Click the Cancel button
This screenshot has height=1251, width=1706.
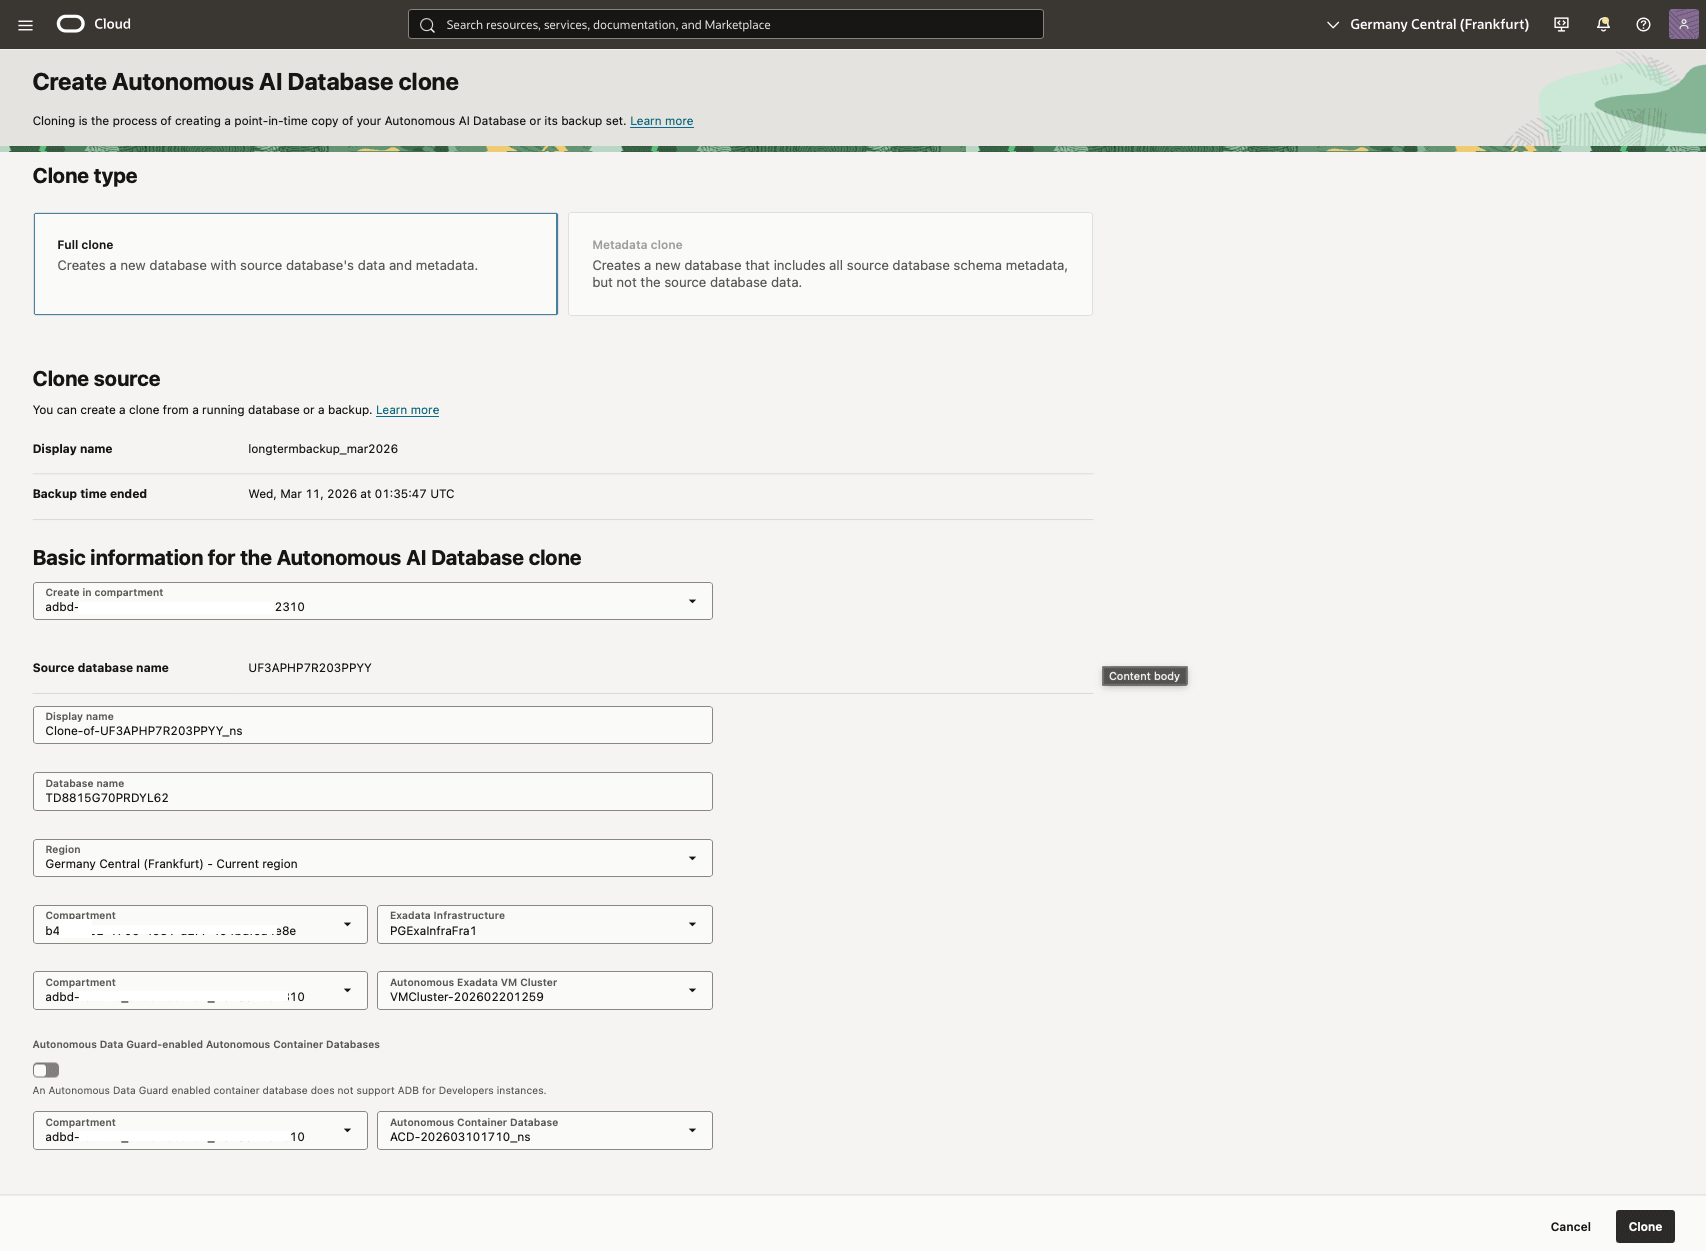tap(1570, 1227)
